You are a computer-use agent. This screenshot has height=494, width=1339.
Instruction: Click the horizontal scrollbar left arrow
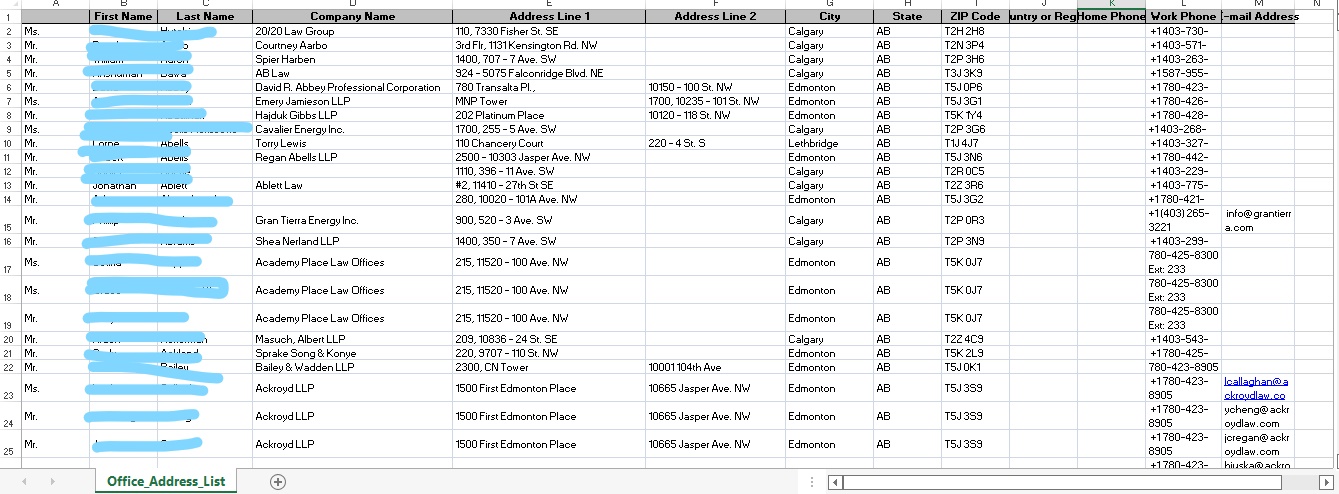click(836, 482)
